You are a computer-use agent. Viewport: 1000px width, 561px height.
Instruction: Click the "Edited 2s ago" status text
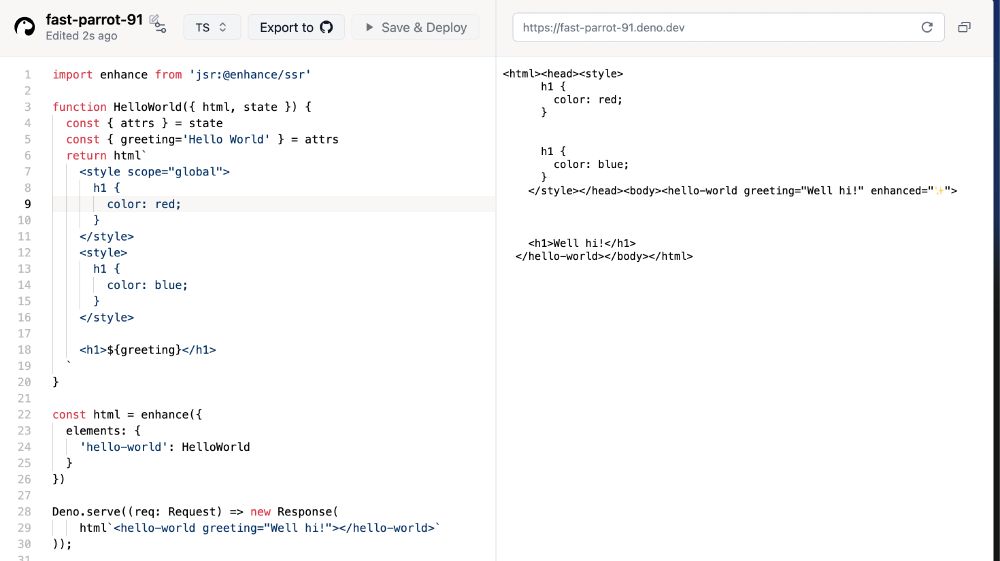coord(81,36)
